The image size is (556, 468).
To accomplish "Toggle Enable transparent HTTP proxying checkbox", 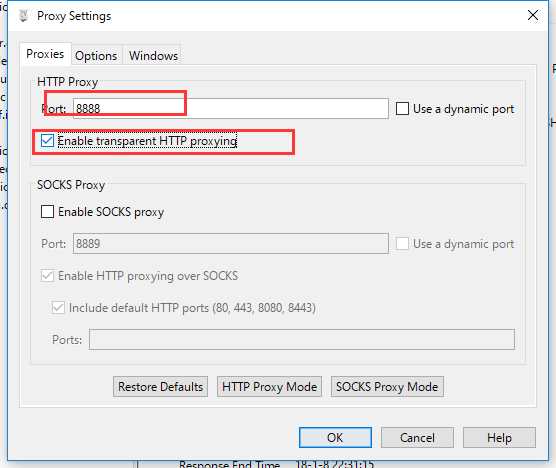I will pyautogui.click(x=48, y=141).
